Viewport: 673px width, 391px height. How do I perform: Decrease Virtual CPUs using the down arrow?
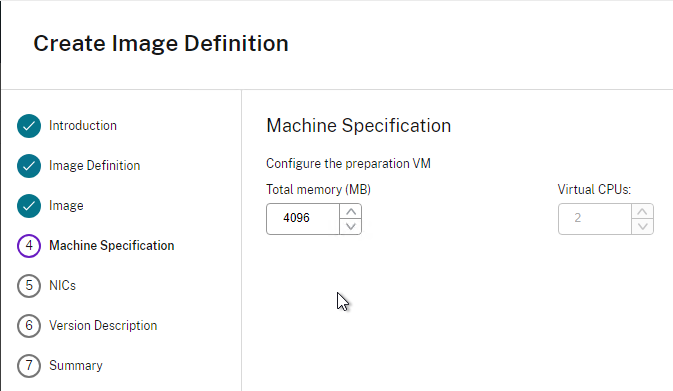[642, 226]
